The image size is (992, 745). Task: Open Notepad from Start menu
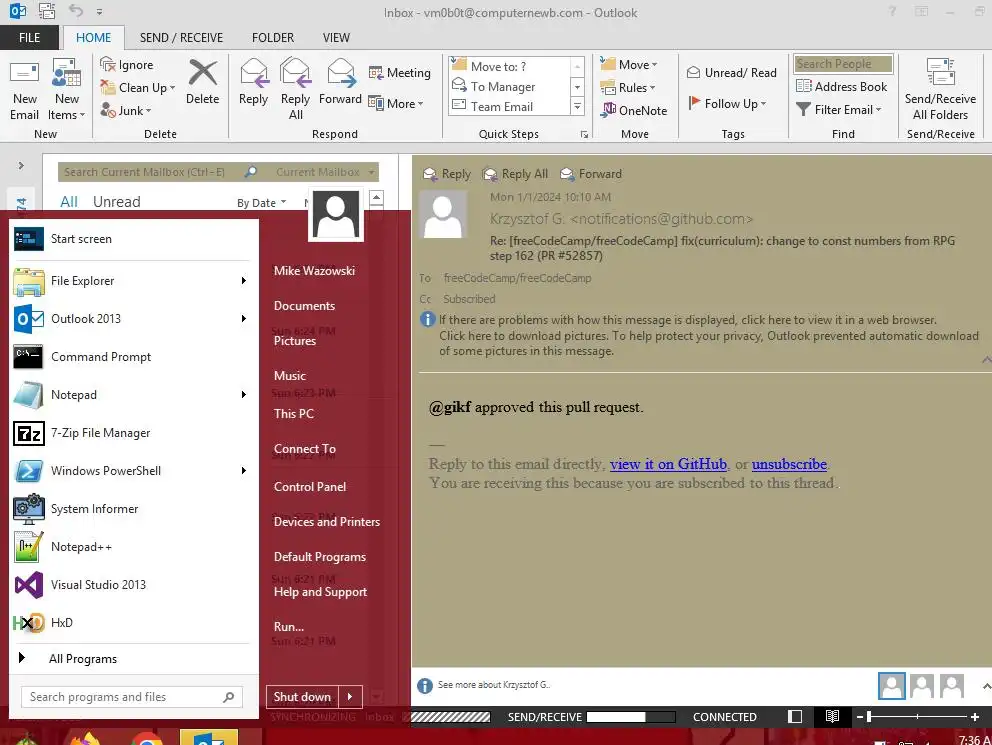coord(132,395)
